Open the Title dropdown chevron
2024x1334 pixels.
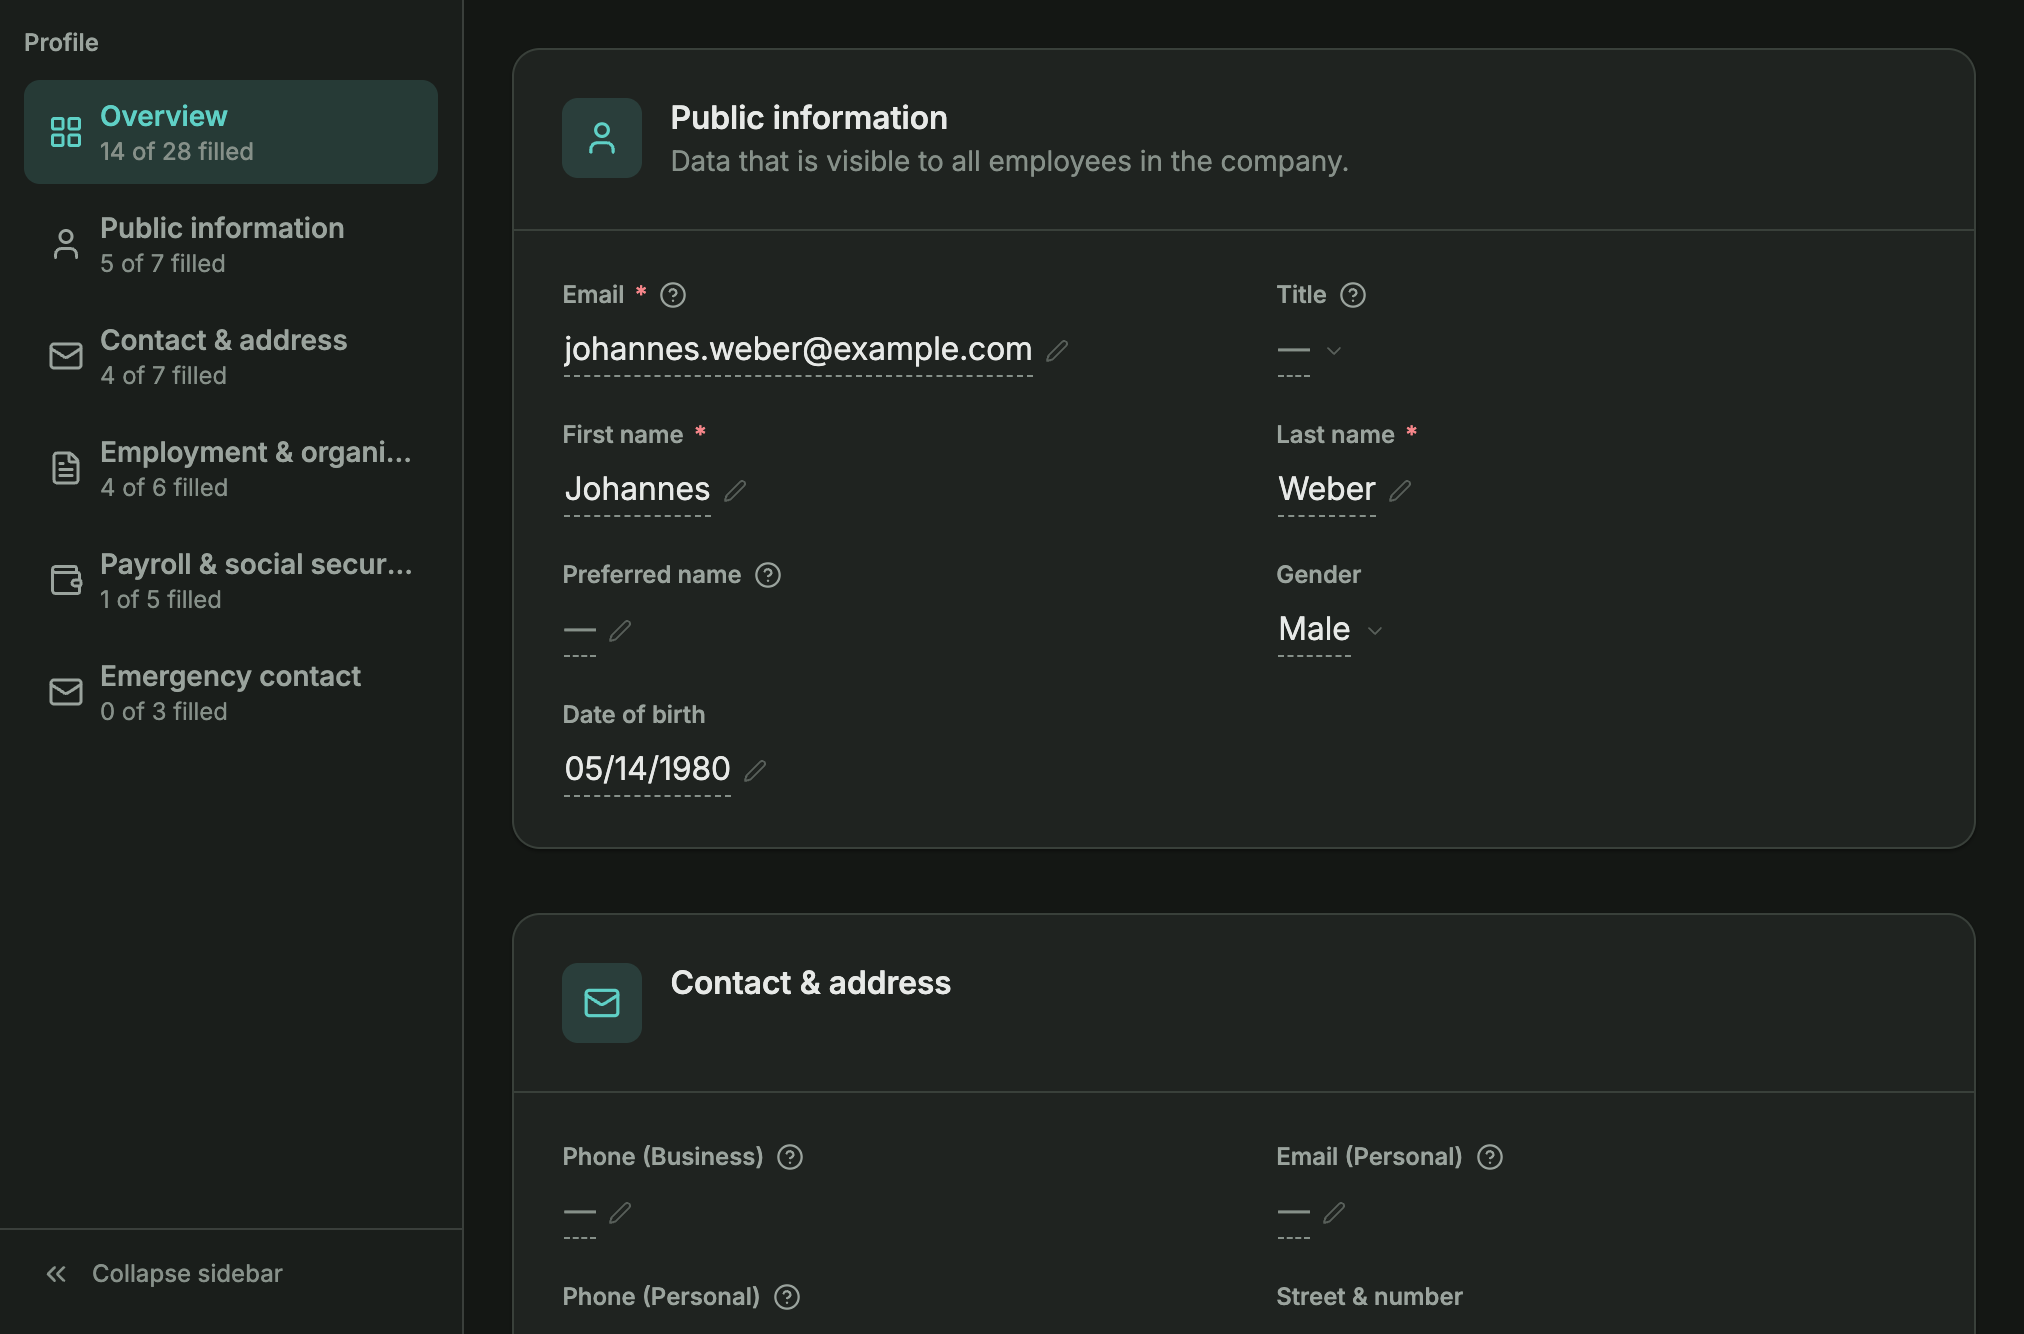coord(1333,351)
